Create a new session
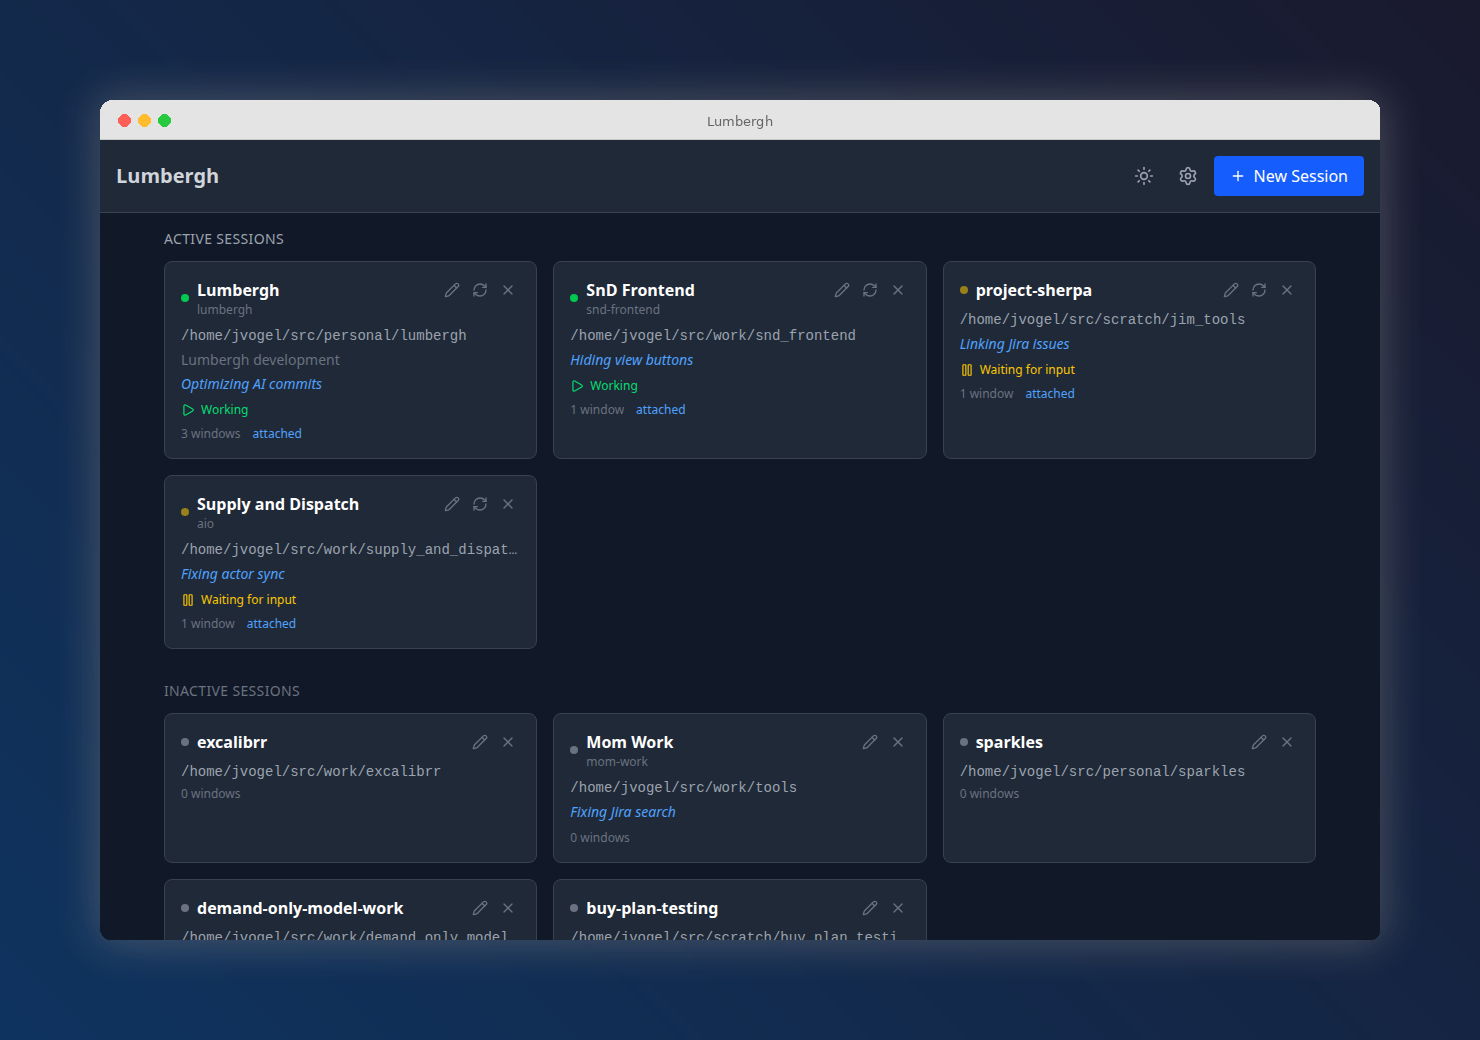 [1288, 175]
